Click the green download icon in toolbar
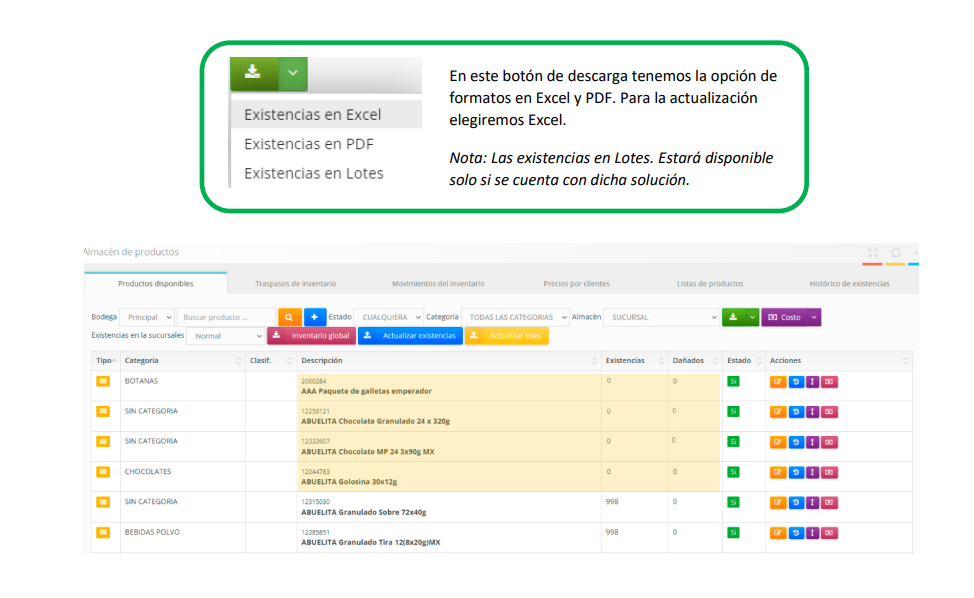 tap(733, 317)
